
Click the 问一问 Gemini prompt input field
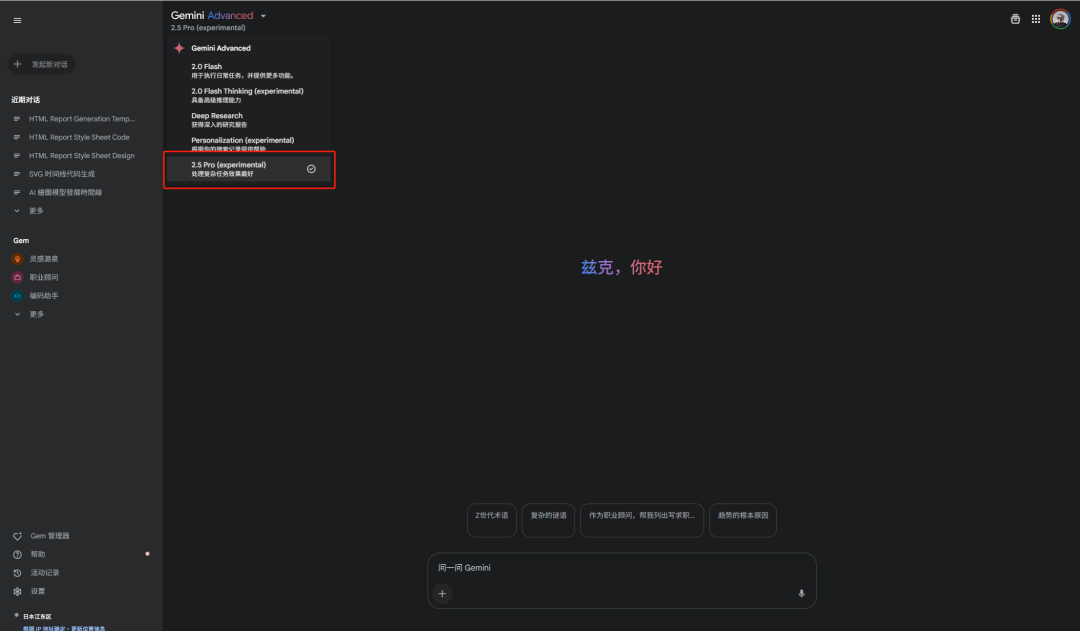point(620,568)
